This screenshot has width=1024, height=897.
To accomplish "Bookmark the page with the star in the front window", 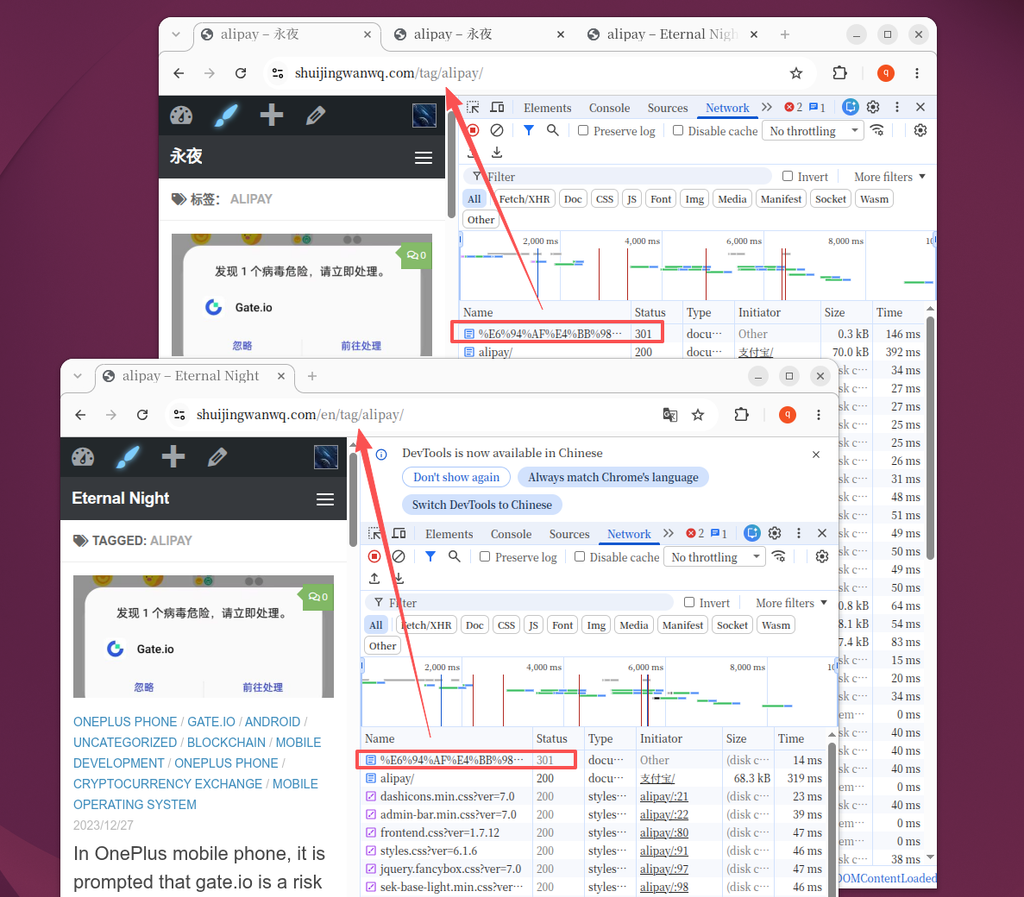I will tap(698, 415).
